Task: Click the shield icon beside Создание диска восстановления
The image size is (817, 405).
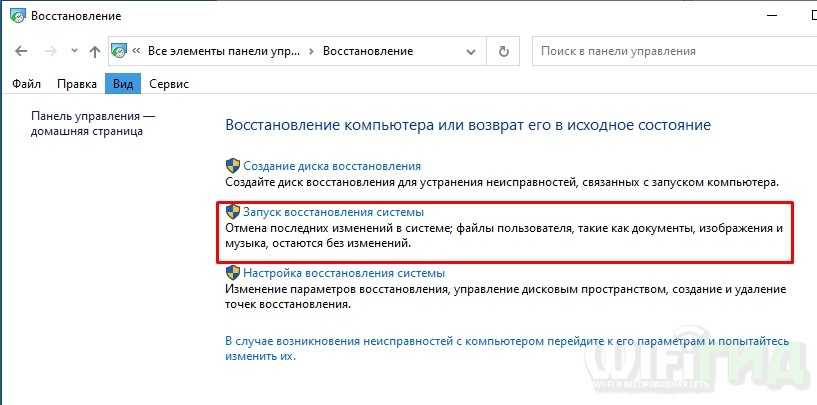Action: (x=233, y=166)
